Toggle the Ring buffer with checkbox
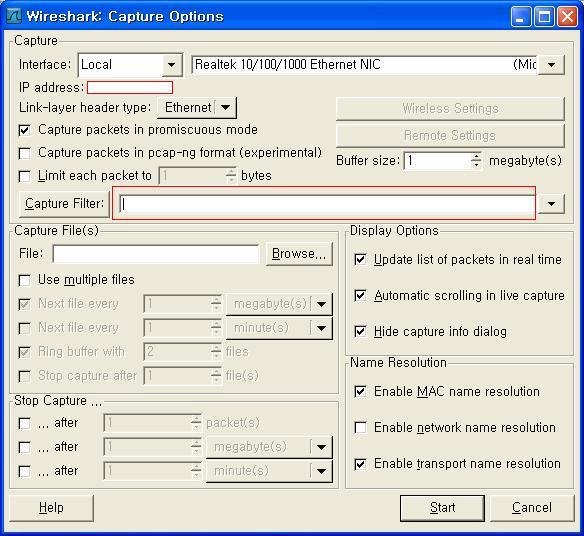584x536 pixels. 25,352
